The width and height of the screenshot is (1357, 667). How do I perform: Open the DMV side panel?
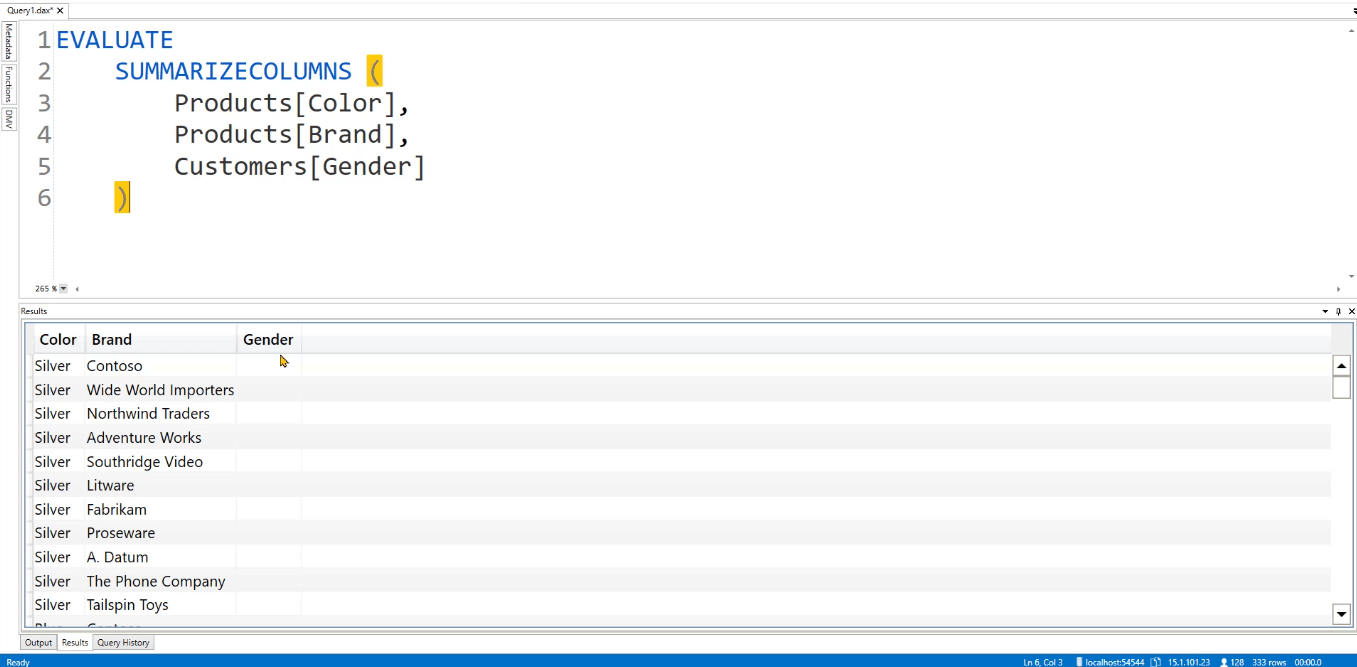click(x=9, y=120)
